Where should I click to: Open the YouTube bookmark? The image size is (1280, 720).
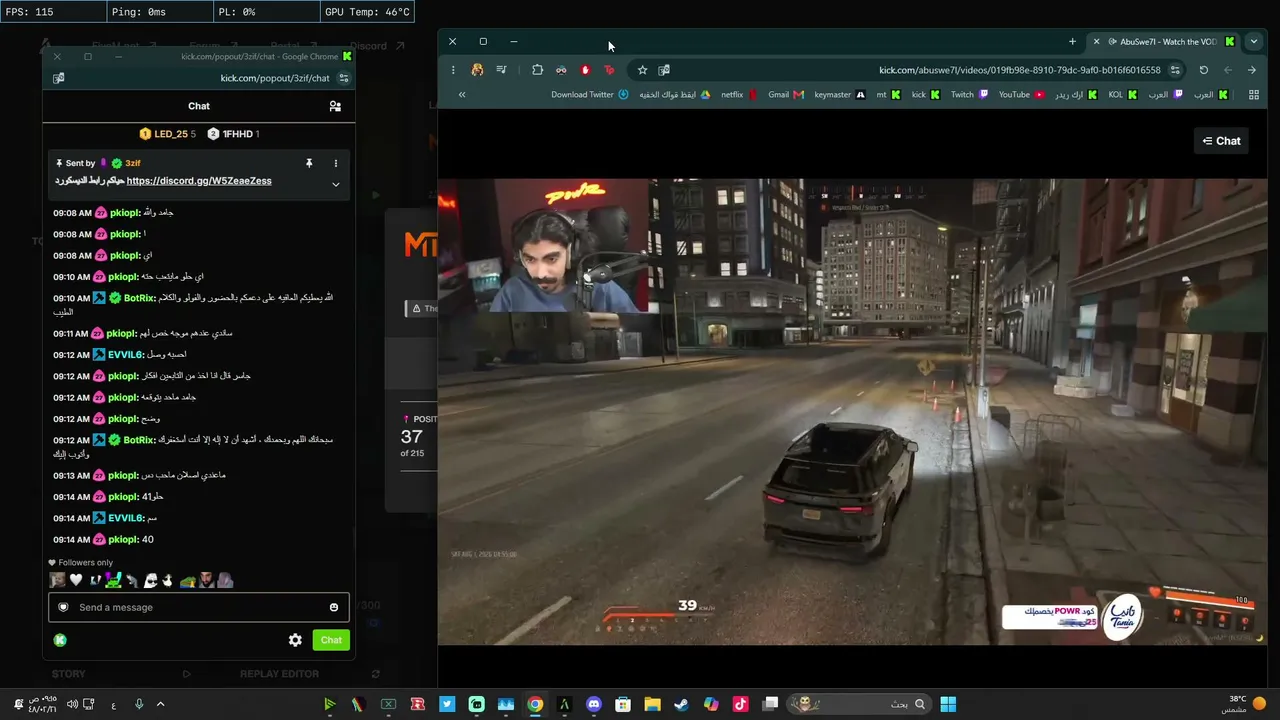(x=1021, y=95)
